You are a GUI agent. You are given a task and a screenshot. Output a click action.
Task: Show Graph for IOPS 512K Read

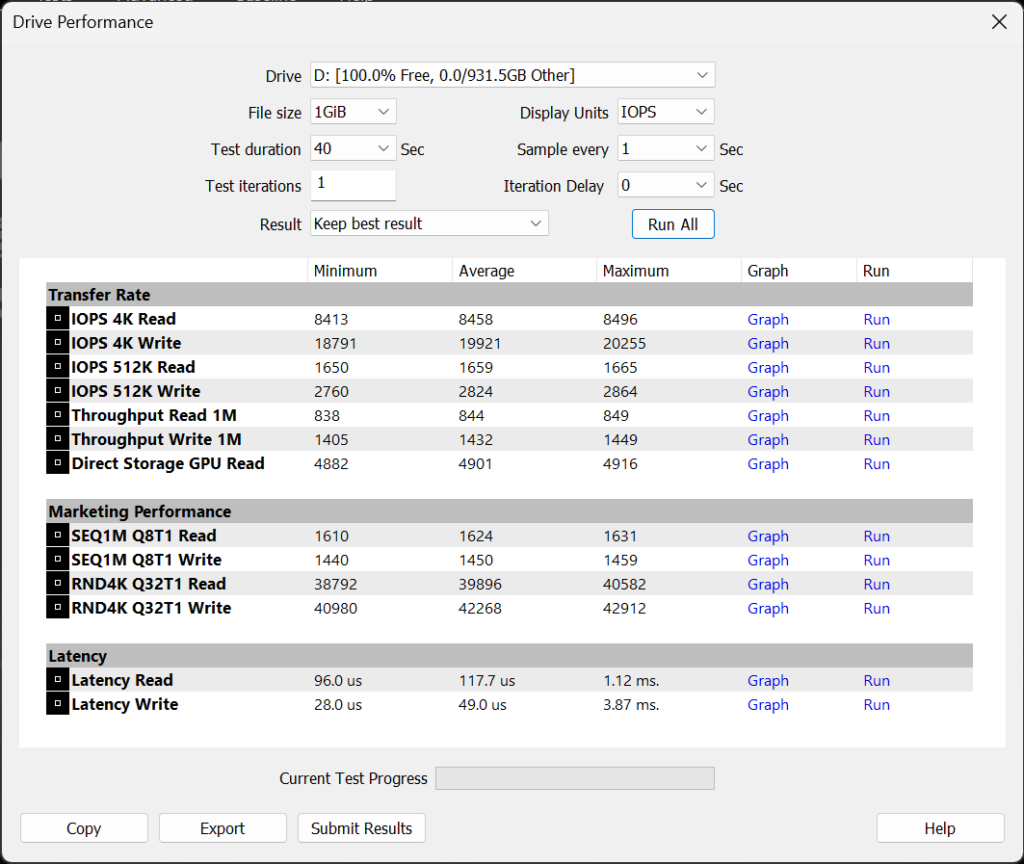768,368
